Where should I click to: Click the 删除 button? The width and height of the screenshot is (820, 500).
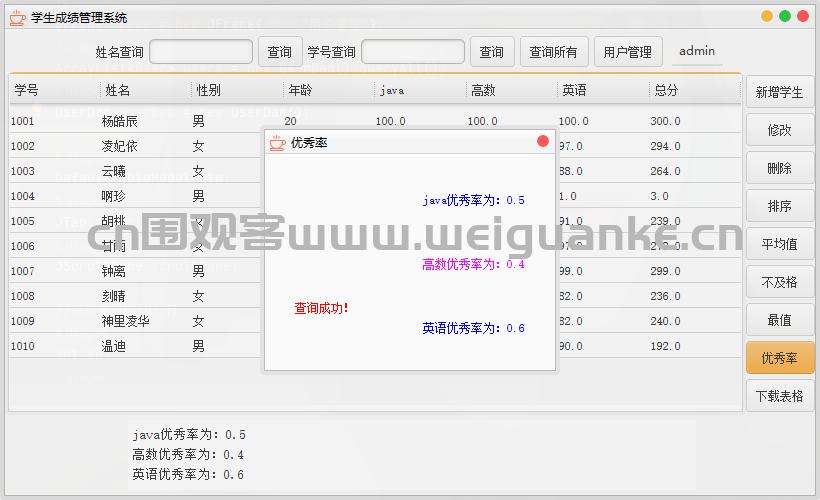(x=780, y=168)
